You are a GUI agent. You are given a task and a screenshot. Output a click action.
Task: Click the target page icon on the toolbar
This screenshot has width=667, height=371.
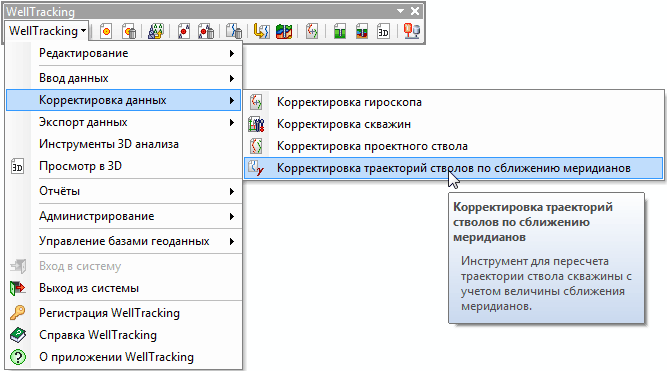click(x=105, y=31)
